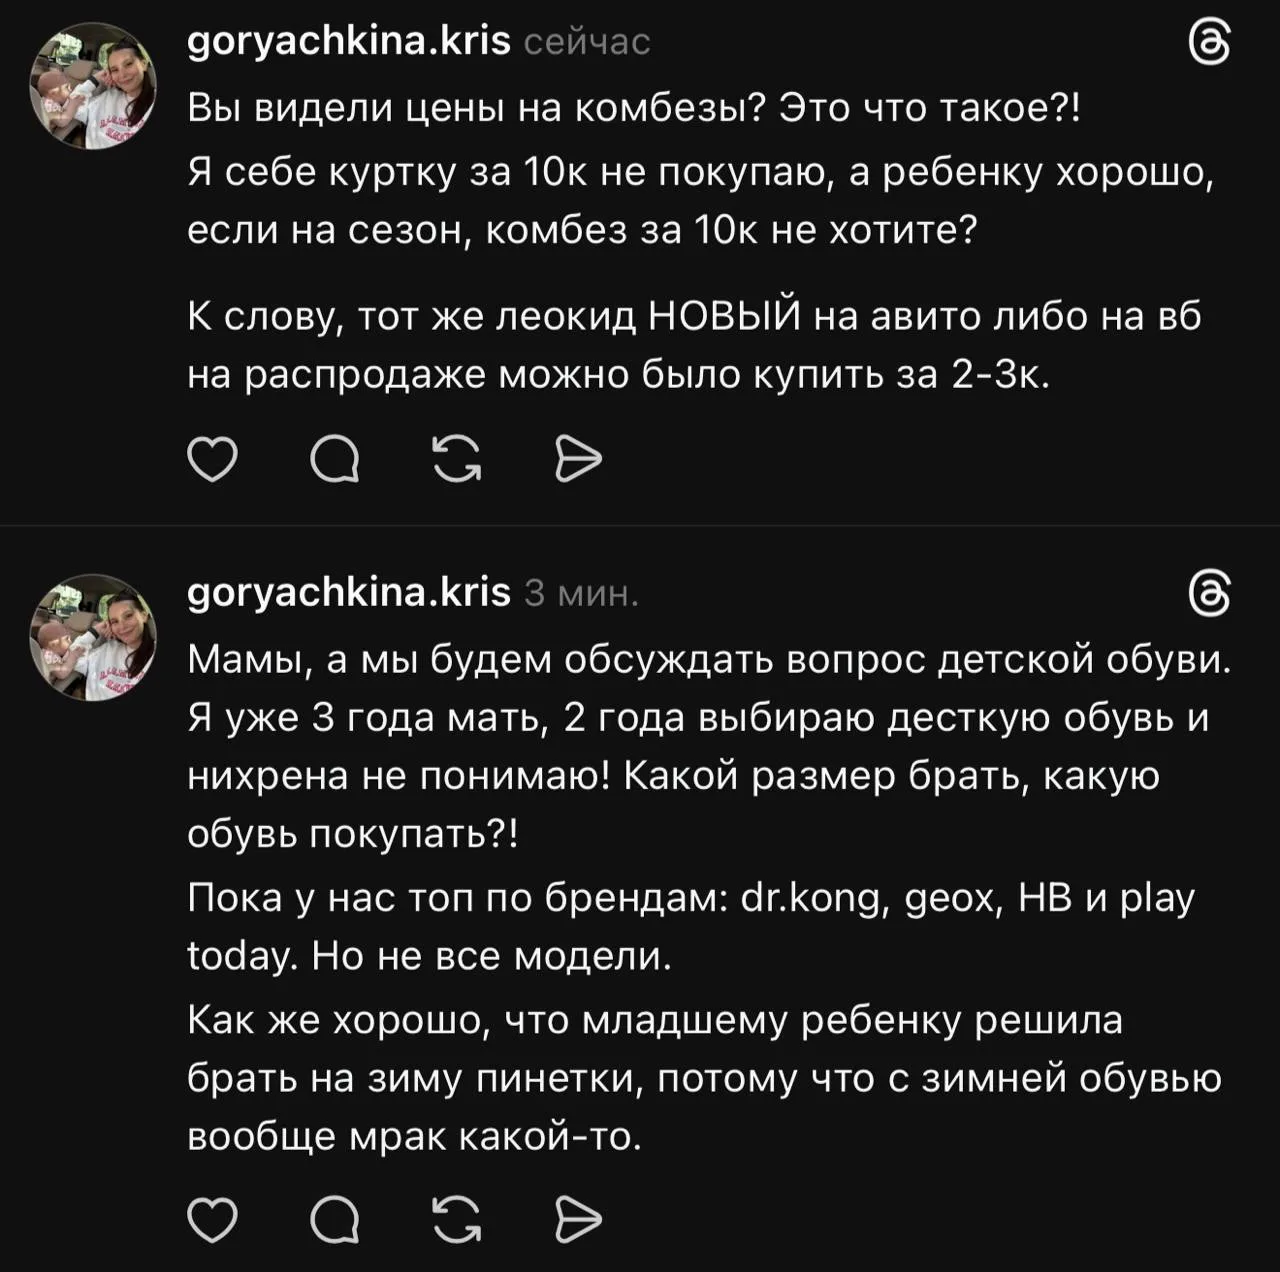The height and width of the screenshot is (1272, 1280).
Task: Tap the '3 мин.' timestamp
Action: [x=581, y=595]
